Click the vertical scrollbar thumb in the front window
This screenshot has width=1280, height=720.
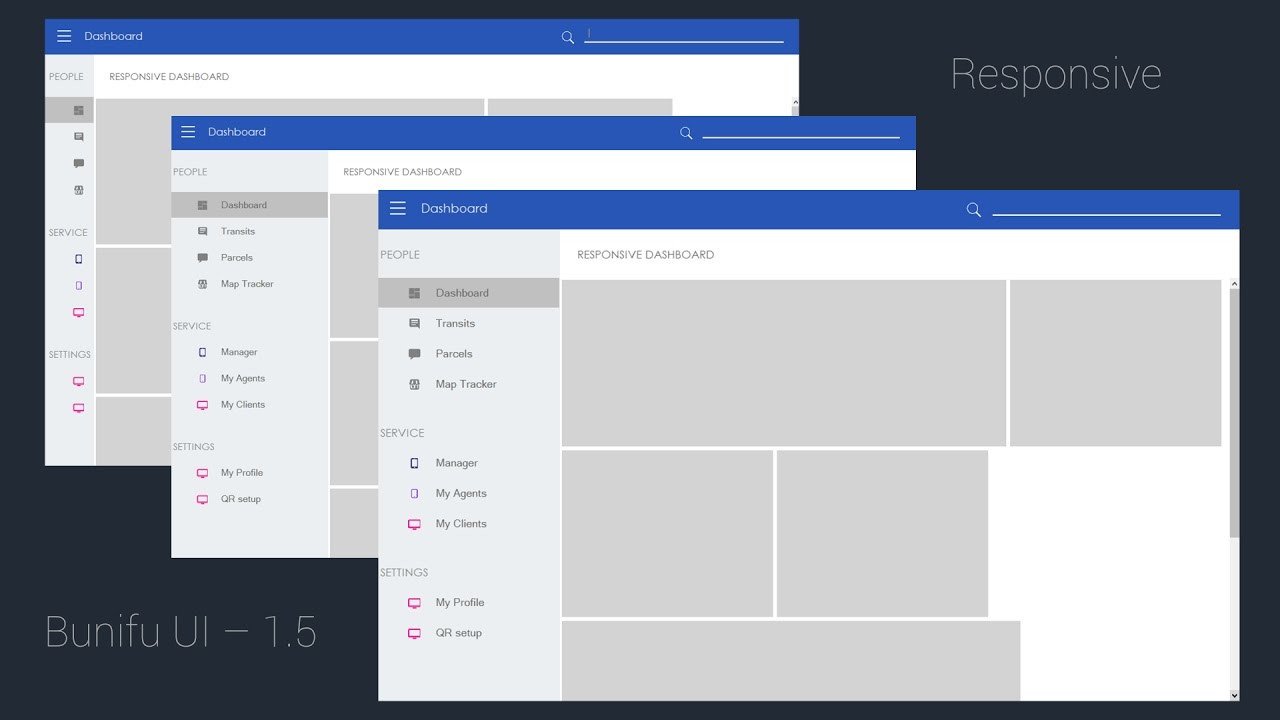pyautogui.click(x=1234, y=413)
